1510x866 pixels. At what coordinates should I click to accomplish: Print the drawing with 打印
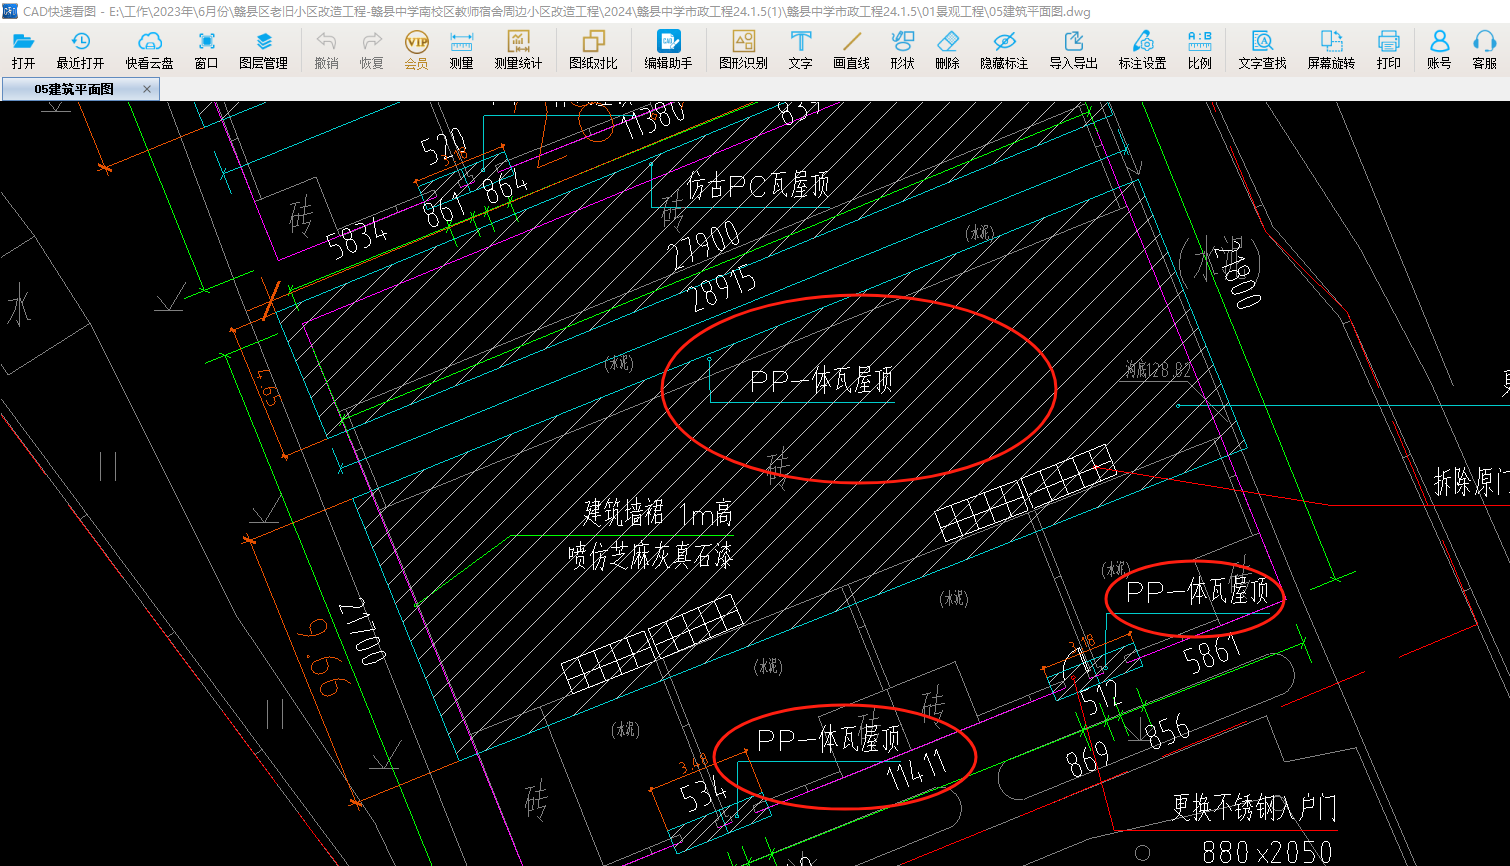tap(1388, 50)
